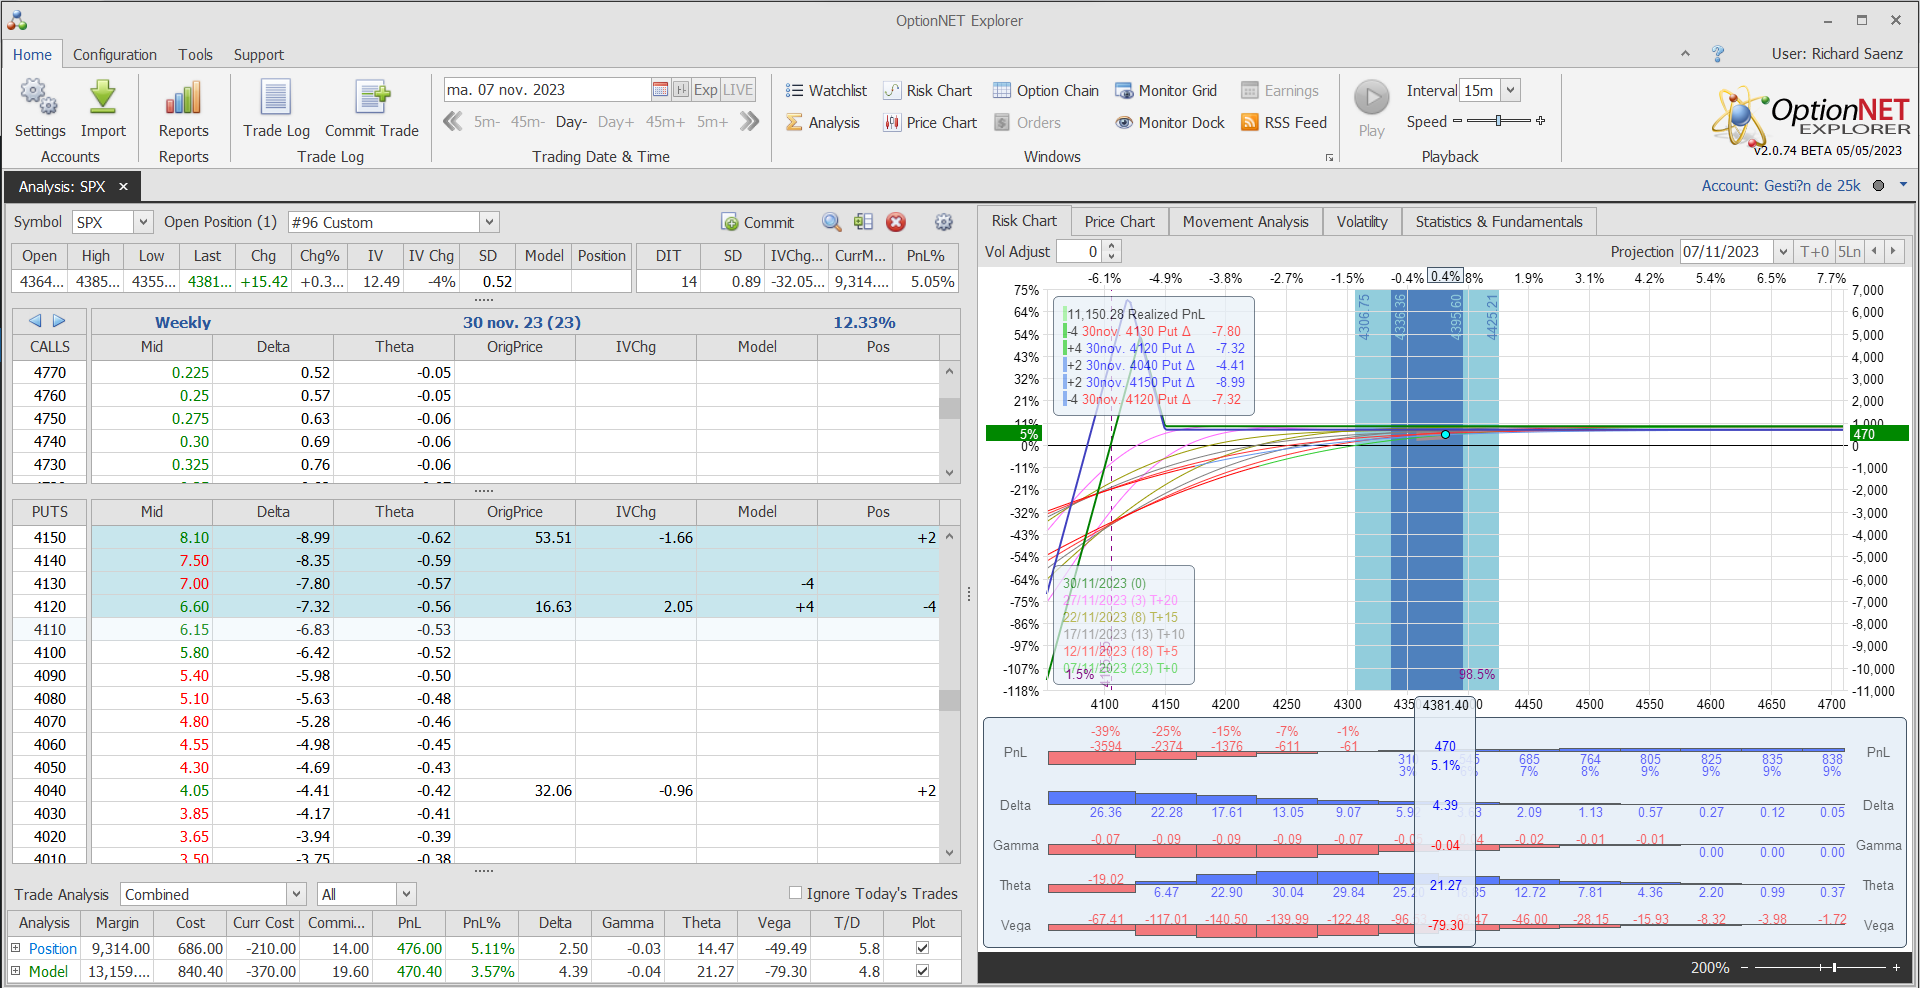Enable Ignore Today's Trades checkbox

coord(796,893)
